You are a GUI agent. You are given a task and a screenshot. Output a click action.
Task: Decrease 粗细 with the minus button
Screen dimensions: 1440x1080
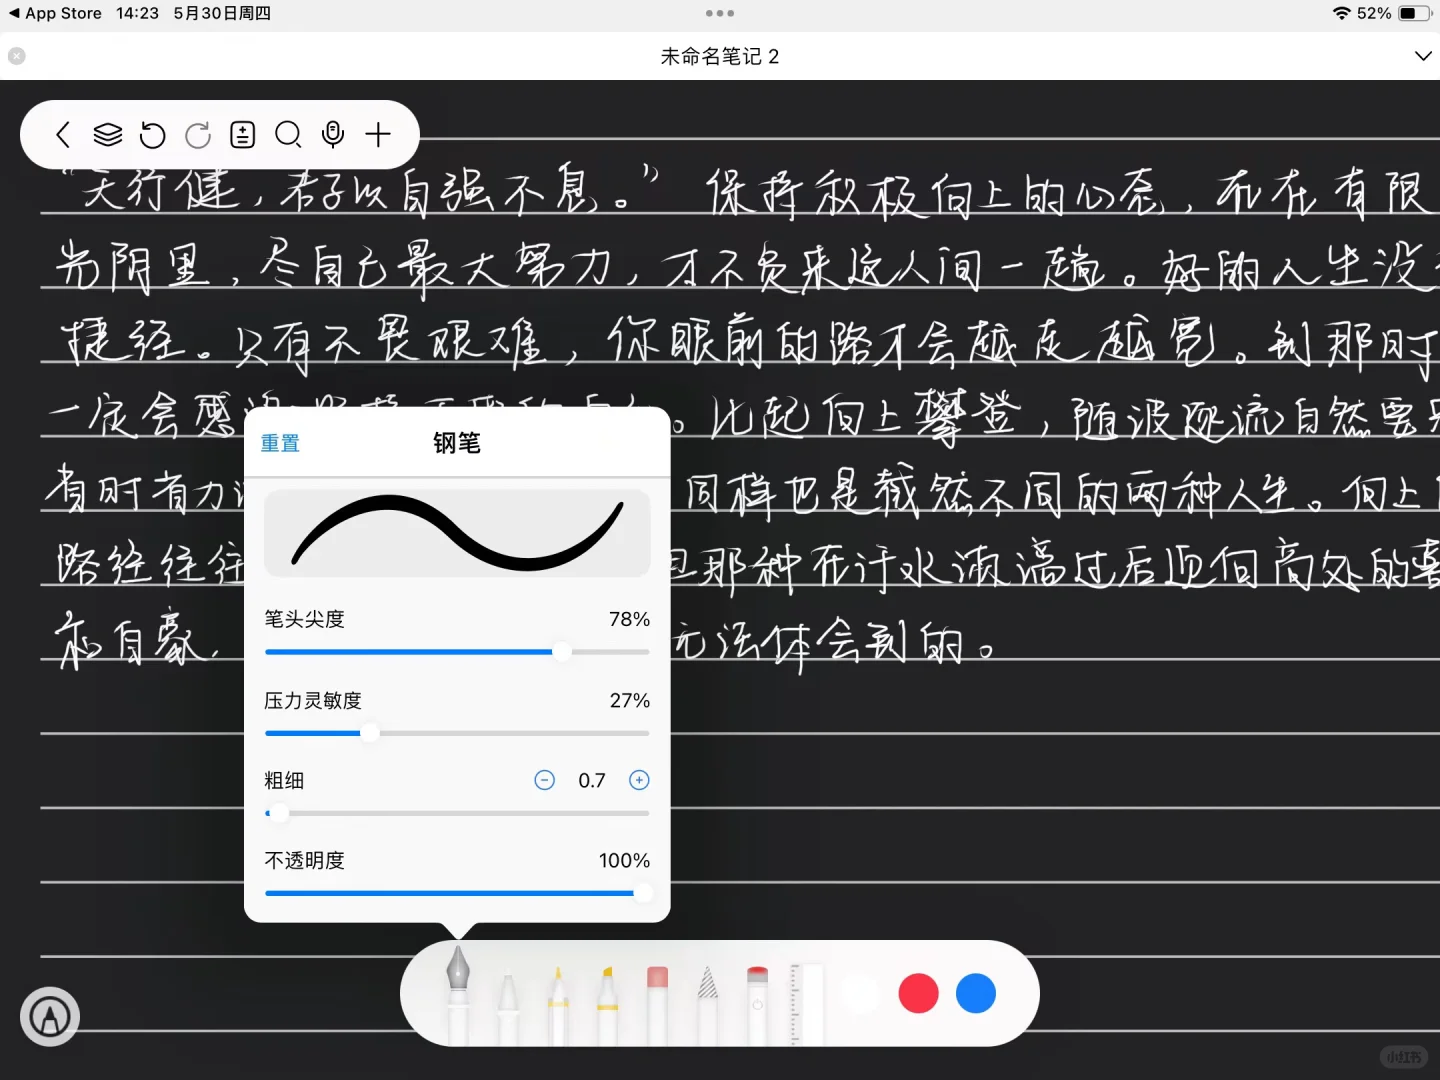(545, 780)
